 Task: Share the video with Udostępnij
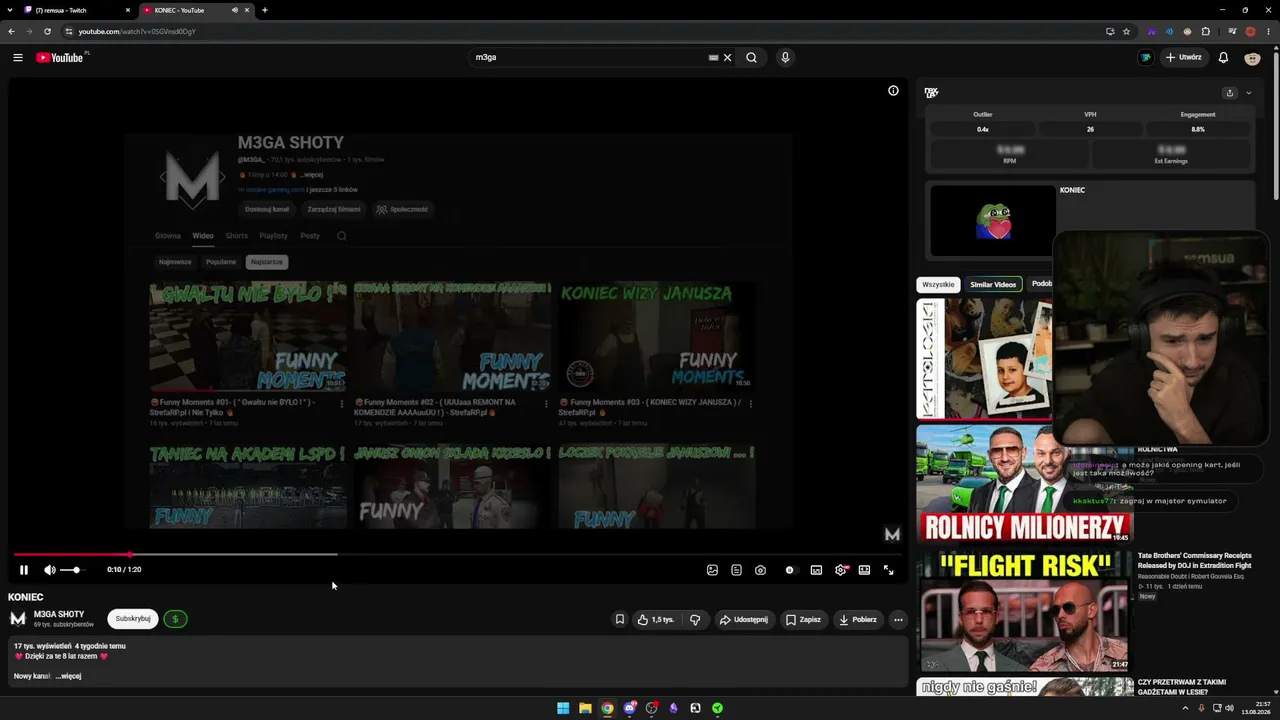(x=744, y=620)
